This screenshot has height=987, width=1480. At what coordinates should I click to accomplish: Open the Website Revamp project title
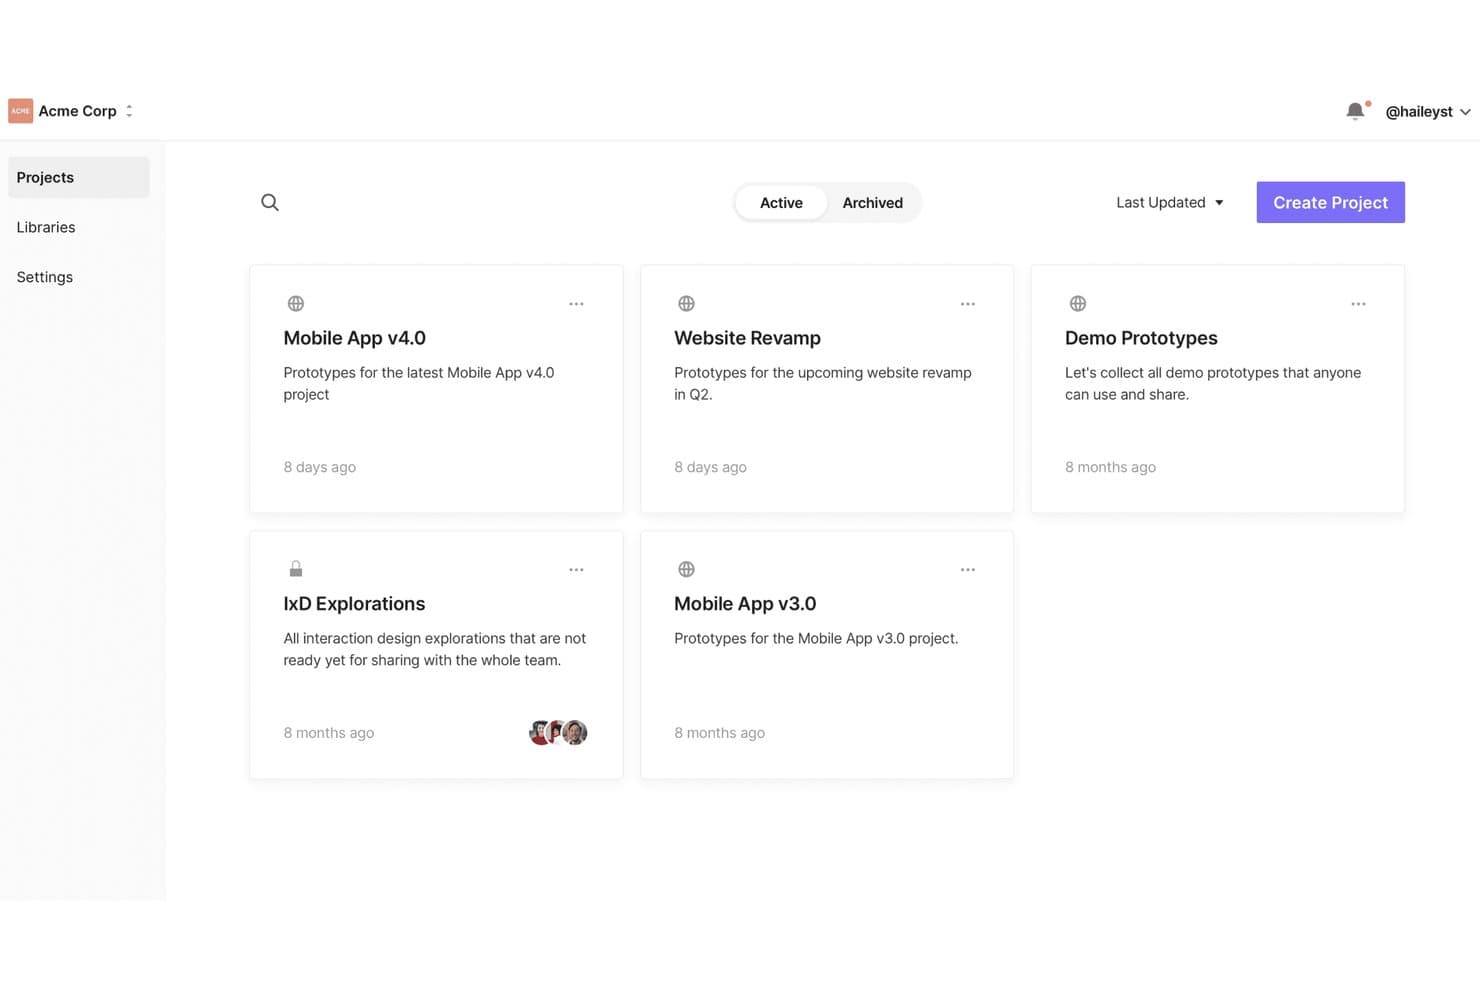coord(747,338)
